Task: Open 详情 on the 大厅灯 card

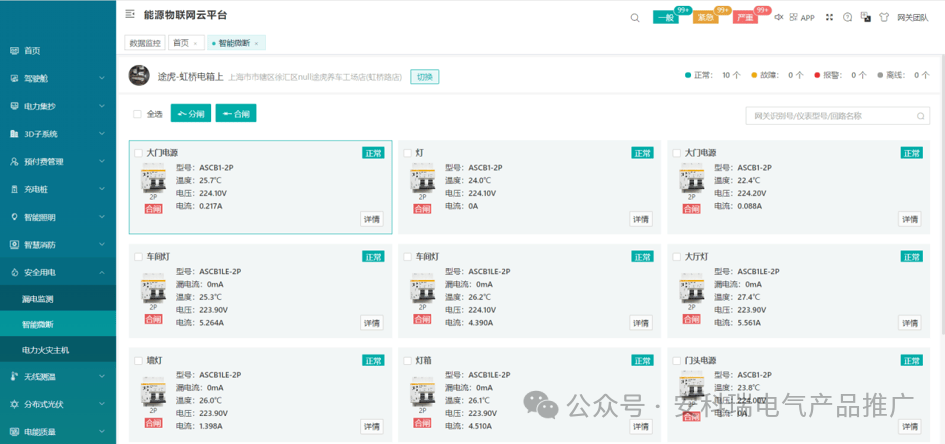Action: 909,323
